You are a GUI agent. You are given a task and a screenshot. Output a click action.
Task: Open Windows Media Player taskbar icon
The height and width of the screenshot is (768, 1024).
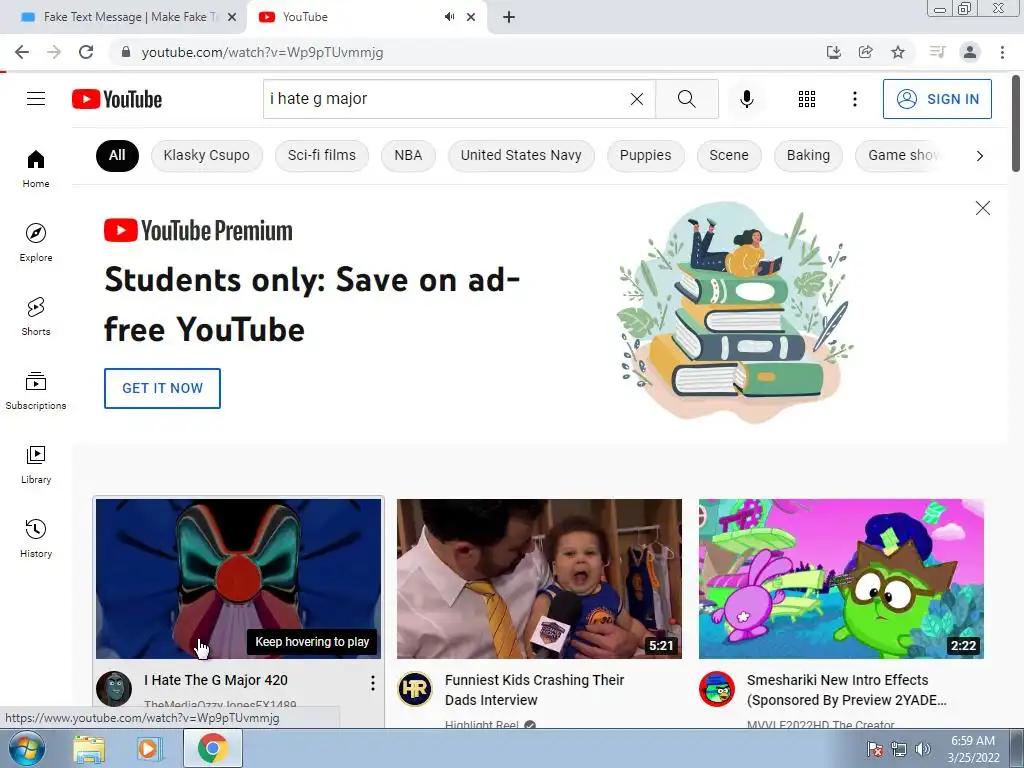(148, 749)
